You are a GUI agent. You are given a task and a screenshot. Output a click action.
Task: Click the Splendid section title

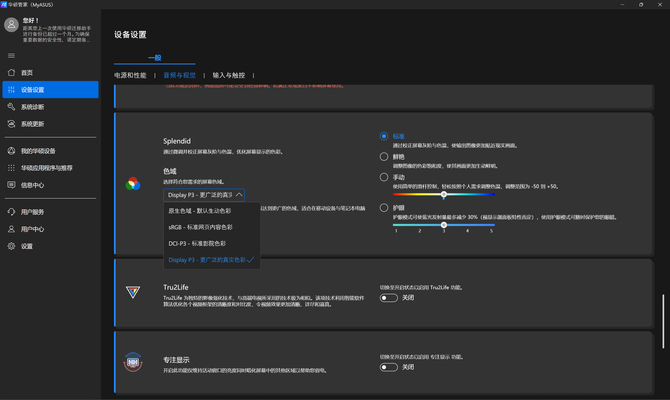point(177,141)
